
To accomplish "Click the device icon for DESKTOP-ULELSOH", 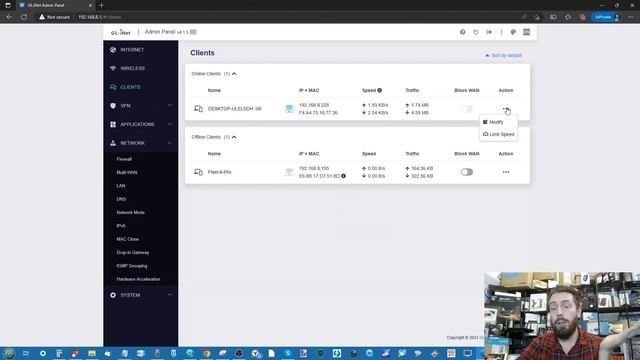I will (198, 109).
